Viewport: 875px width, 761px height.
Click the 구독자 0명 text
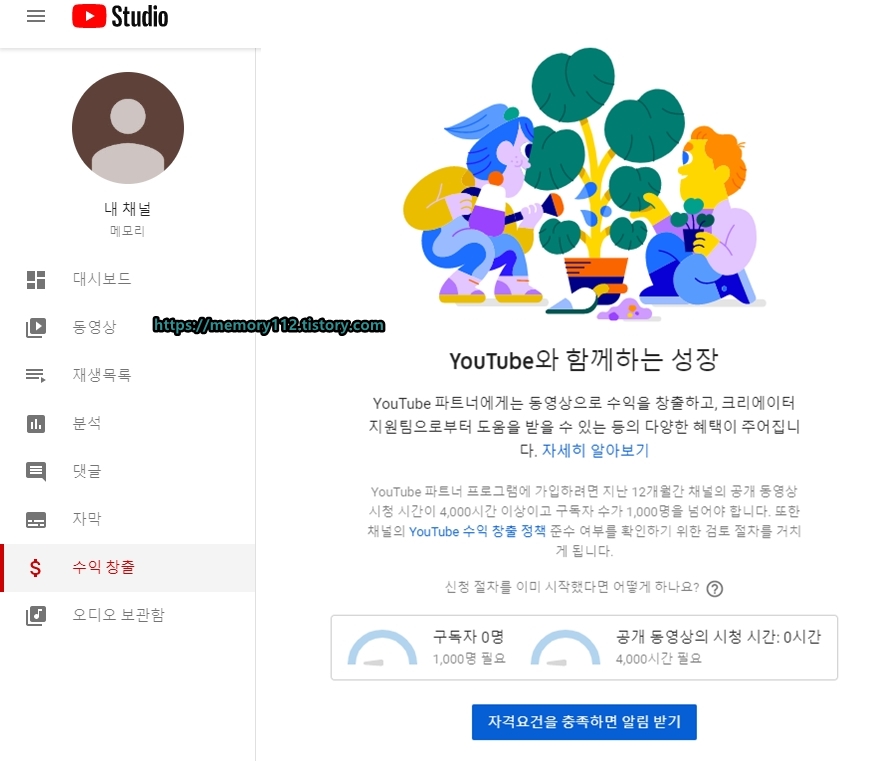[x=468, y=637]
